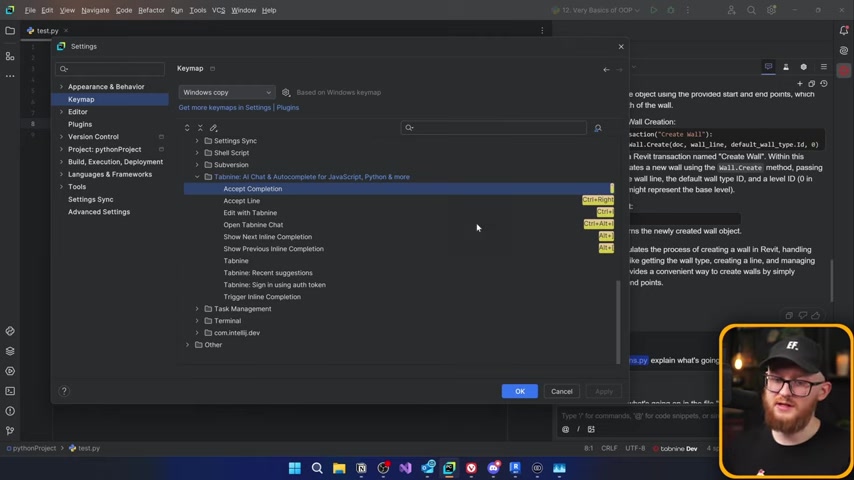Click the Find Actions by Shortcut icon
Viewport: 854px width, 480px height.
(x=598, y=128)
